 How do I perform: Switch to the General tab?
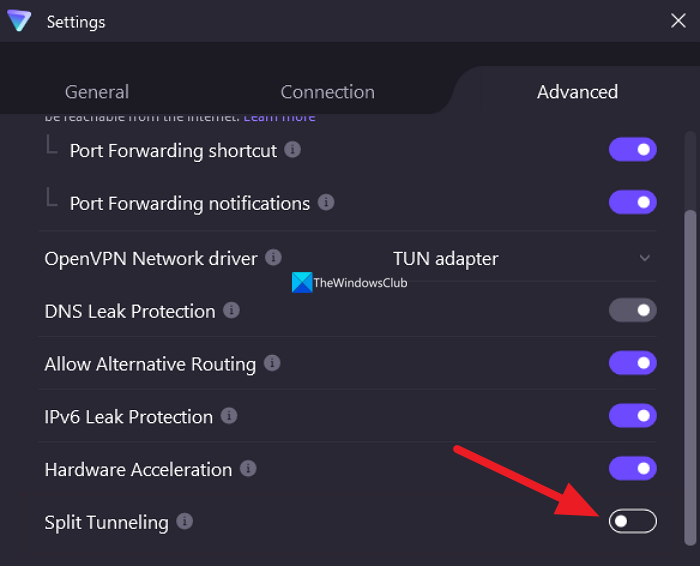96,92
